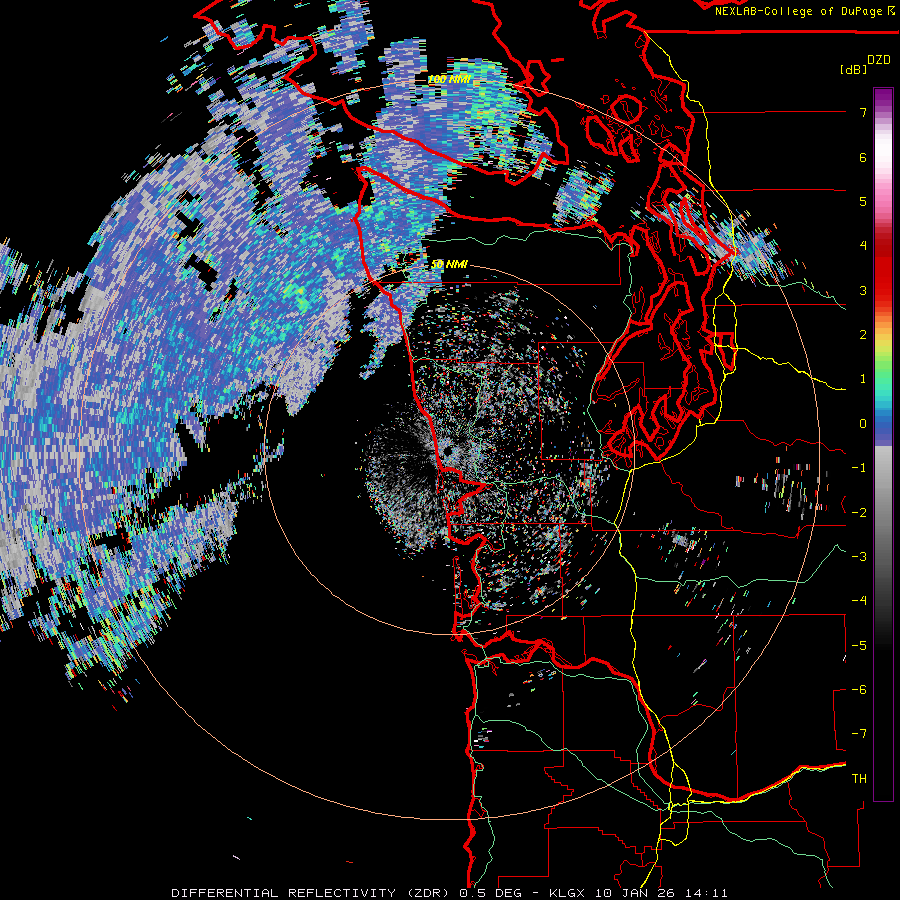The image size is (900, 900).
Task: Click the -4 value on the scale
Action: point(859,601)
